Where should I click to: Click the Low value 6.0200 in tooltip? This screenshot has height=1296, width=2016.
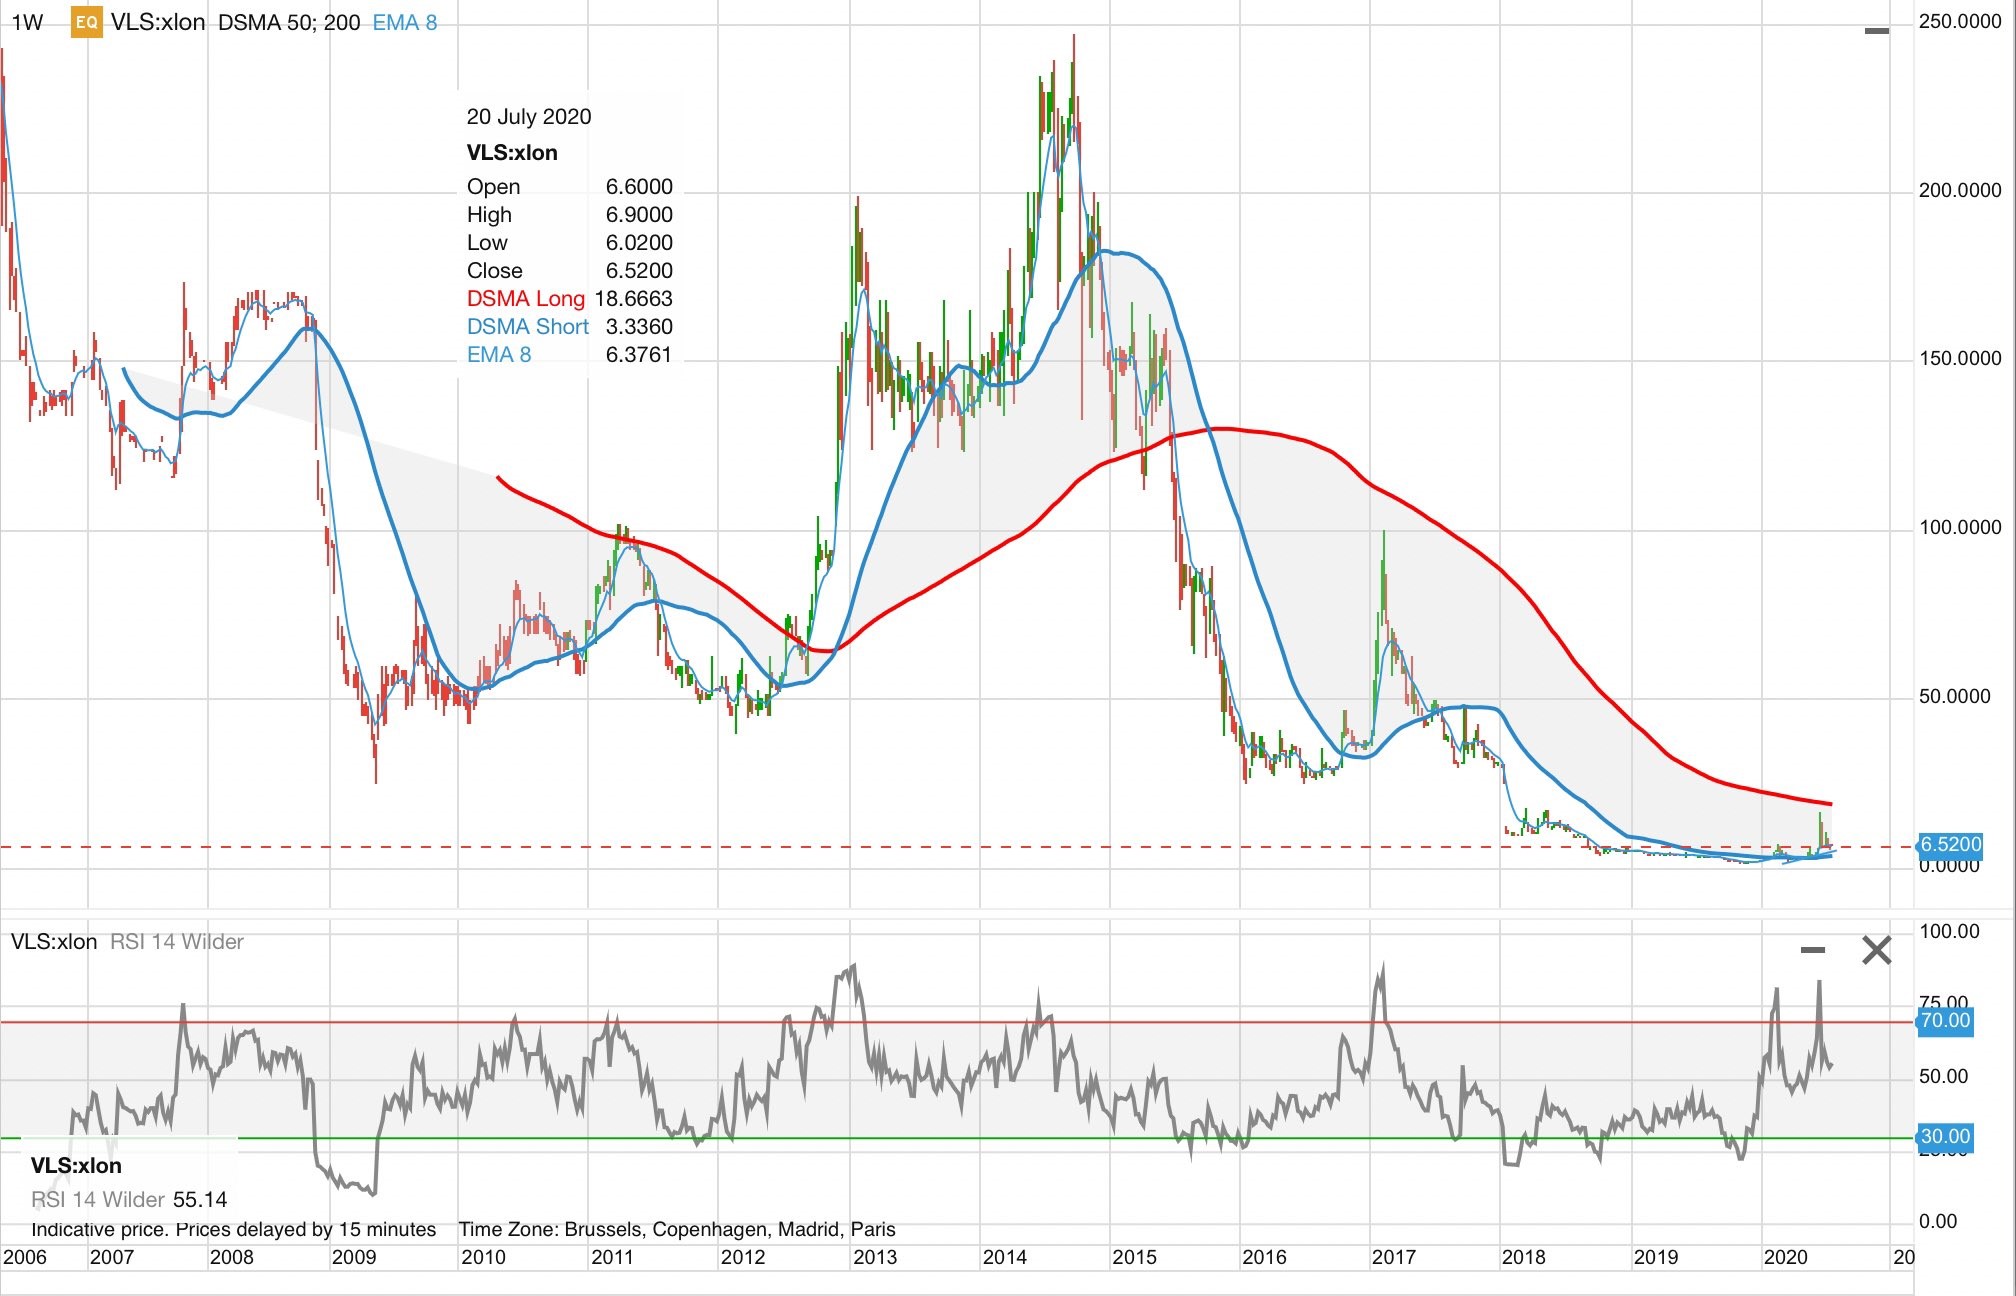tap(639, 242)
